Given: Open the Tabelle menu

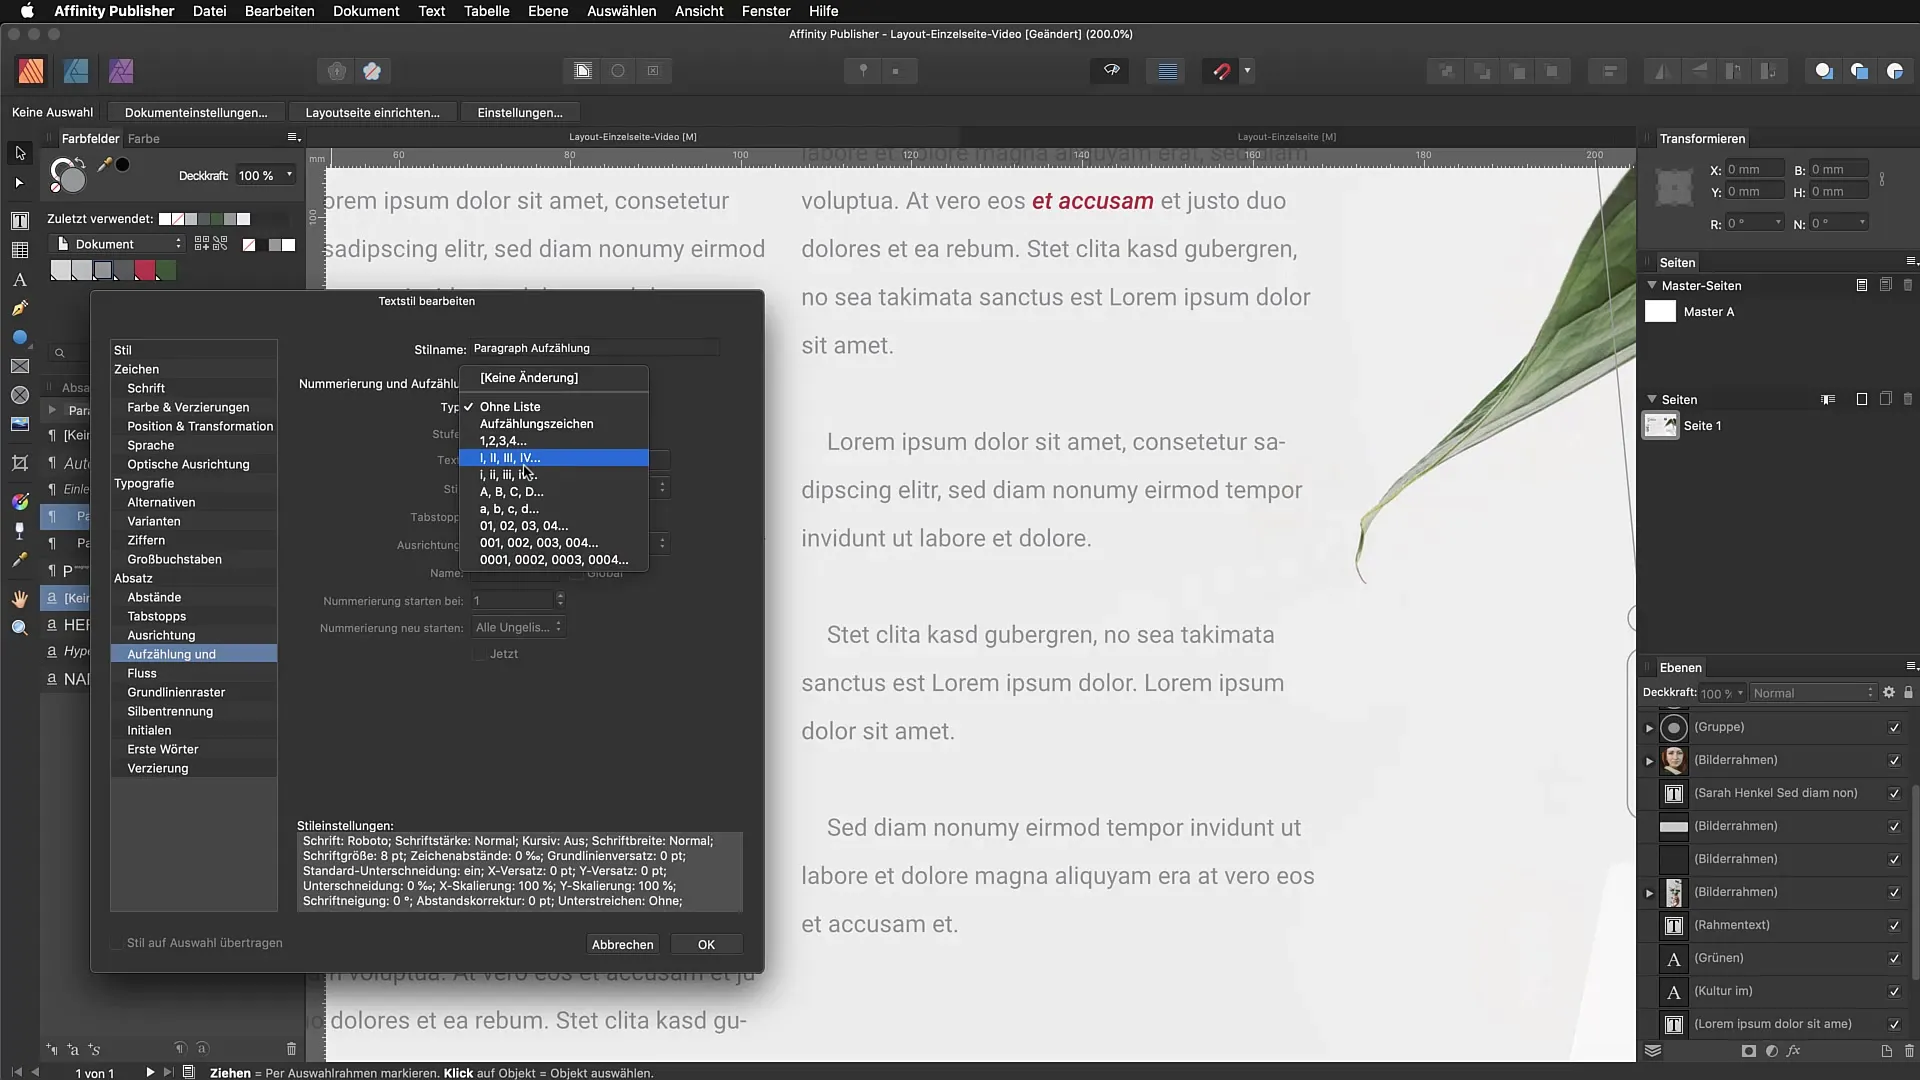Looking at the screenshot, I should coord(486,11).
